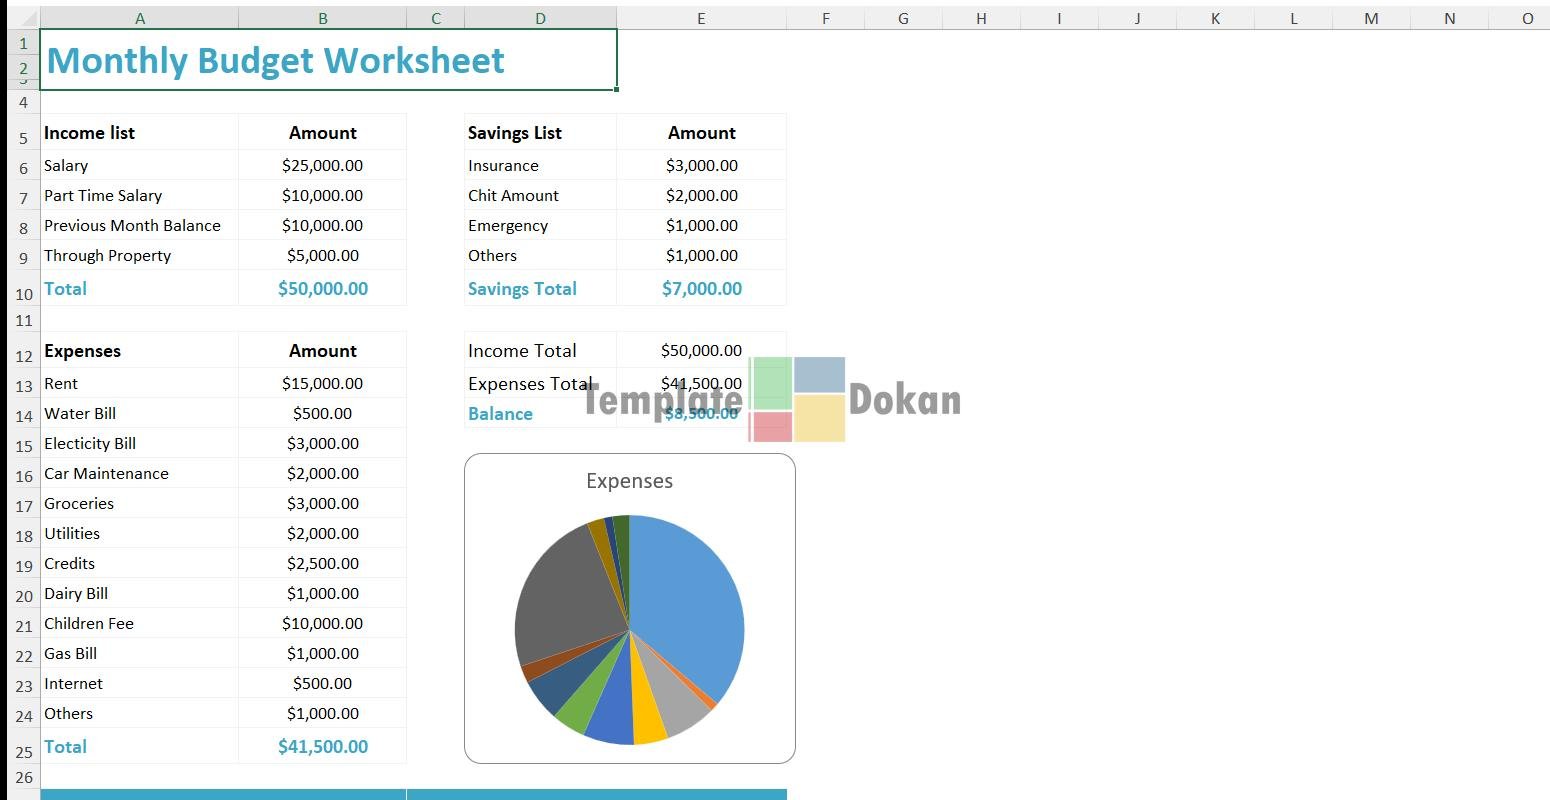Viewport: 1550px width, 800px height.
Task: Click column B header
Action: [322, 18]
